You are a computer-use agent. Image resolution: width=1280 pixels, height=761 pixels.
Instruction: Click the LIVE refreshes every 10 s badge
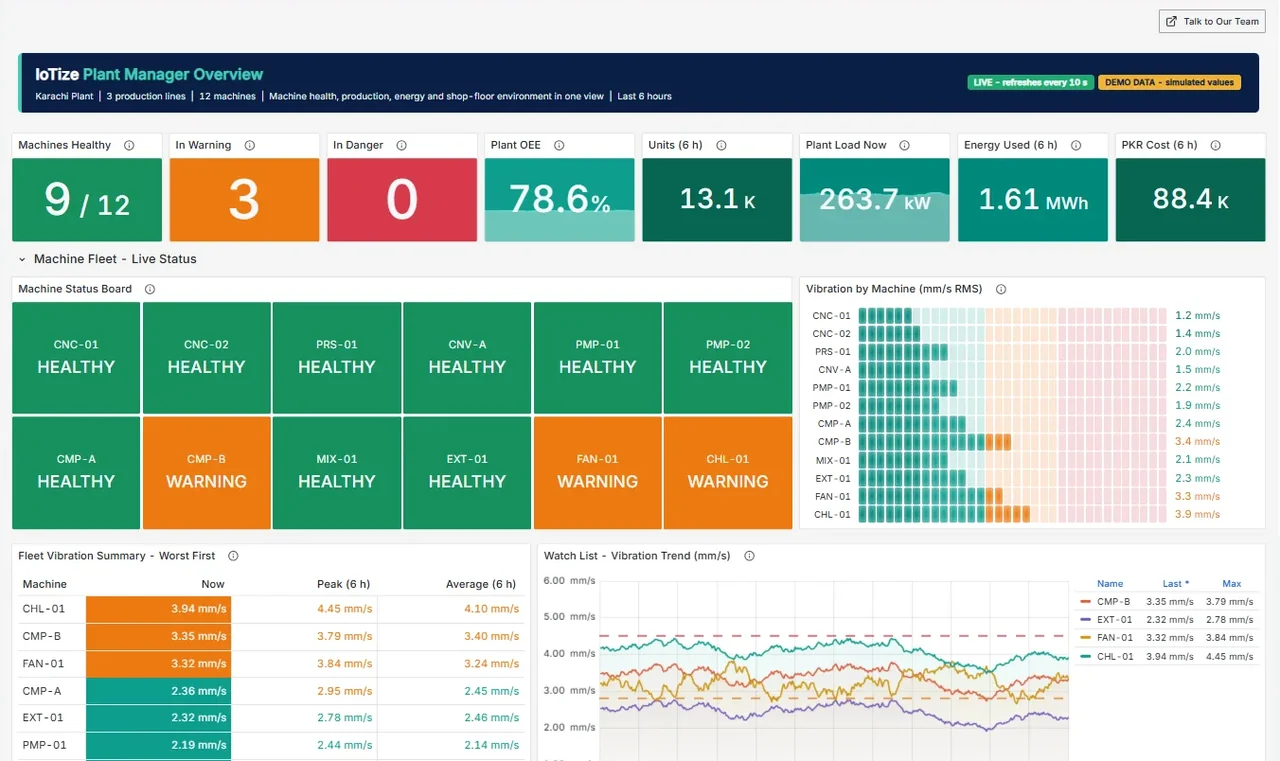(1030, 82)
